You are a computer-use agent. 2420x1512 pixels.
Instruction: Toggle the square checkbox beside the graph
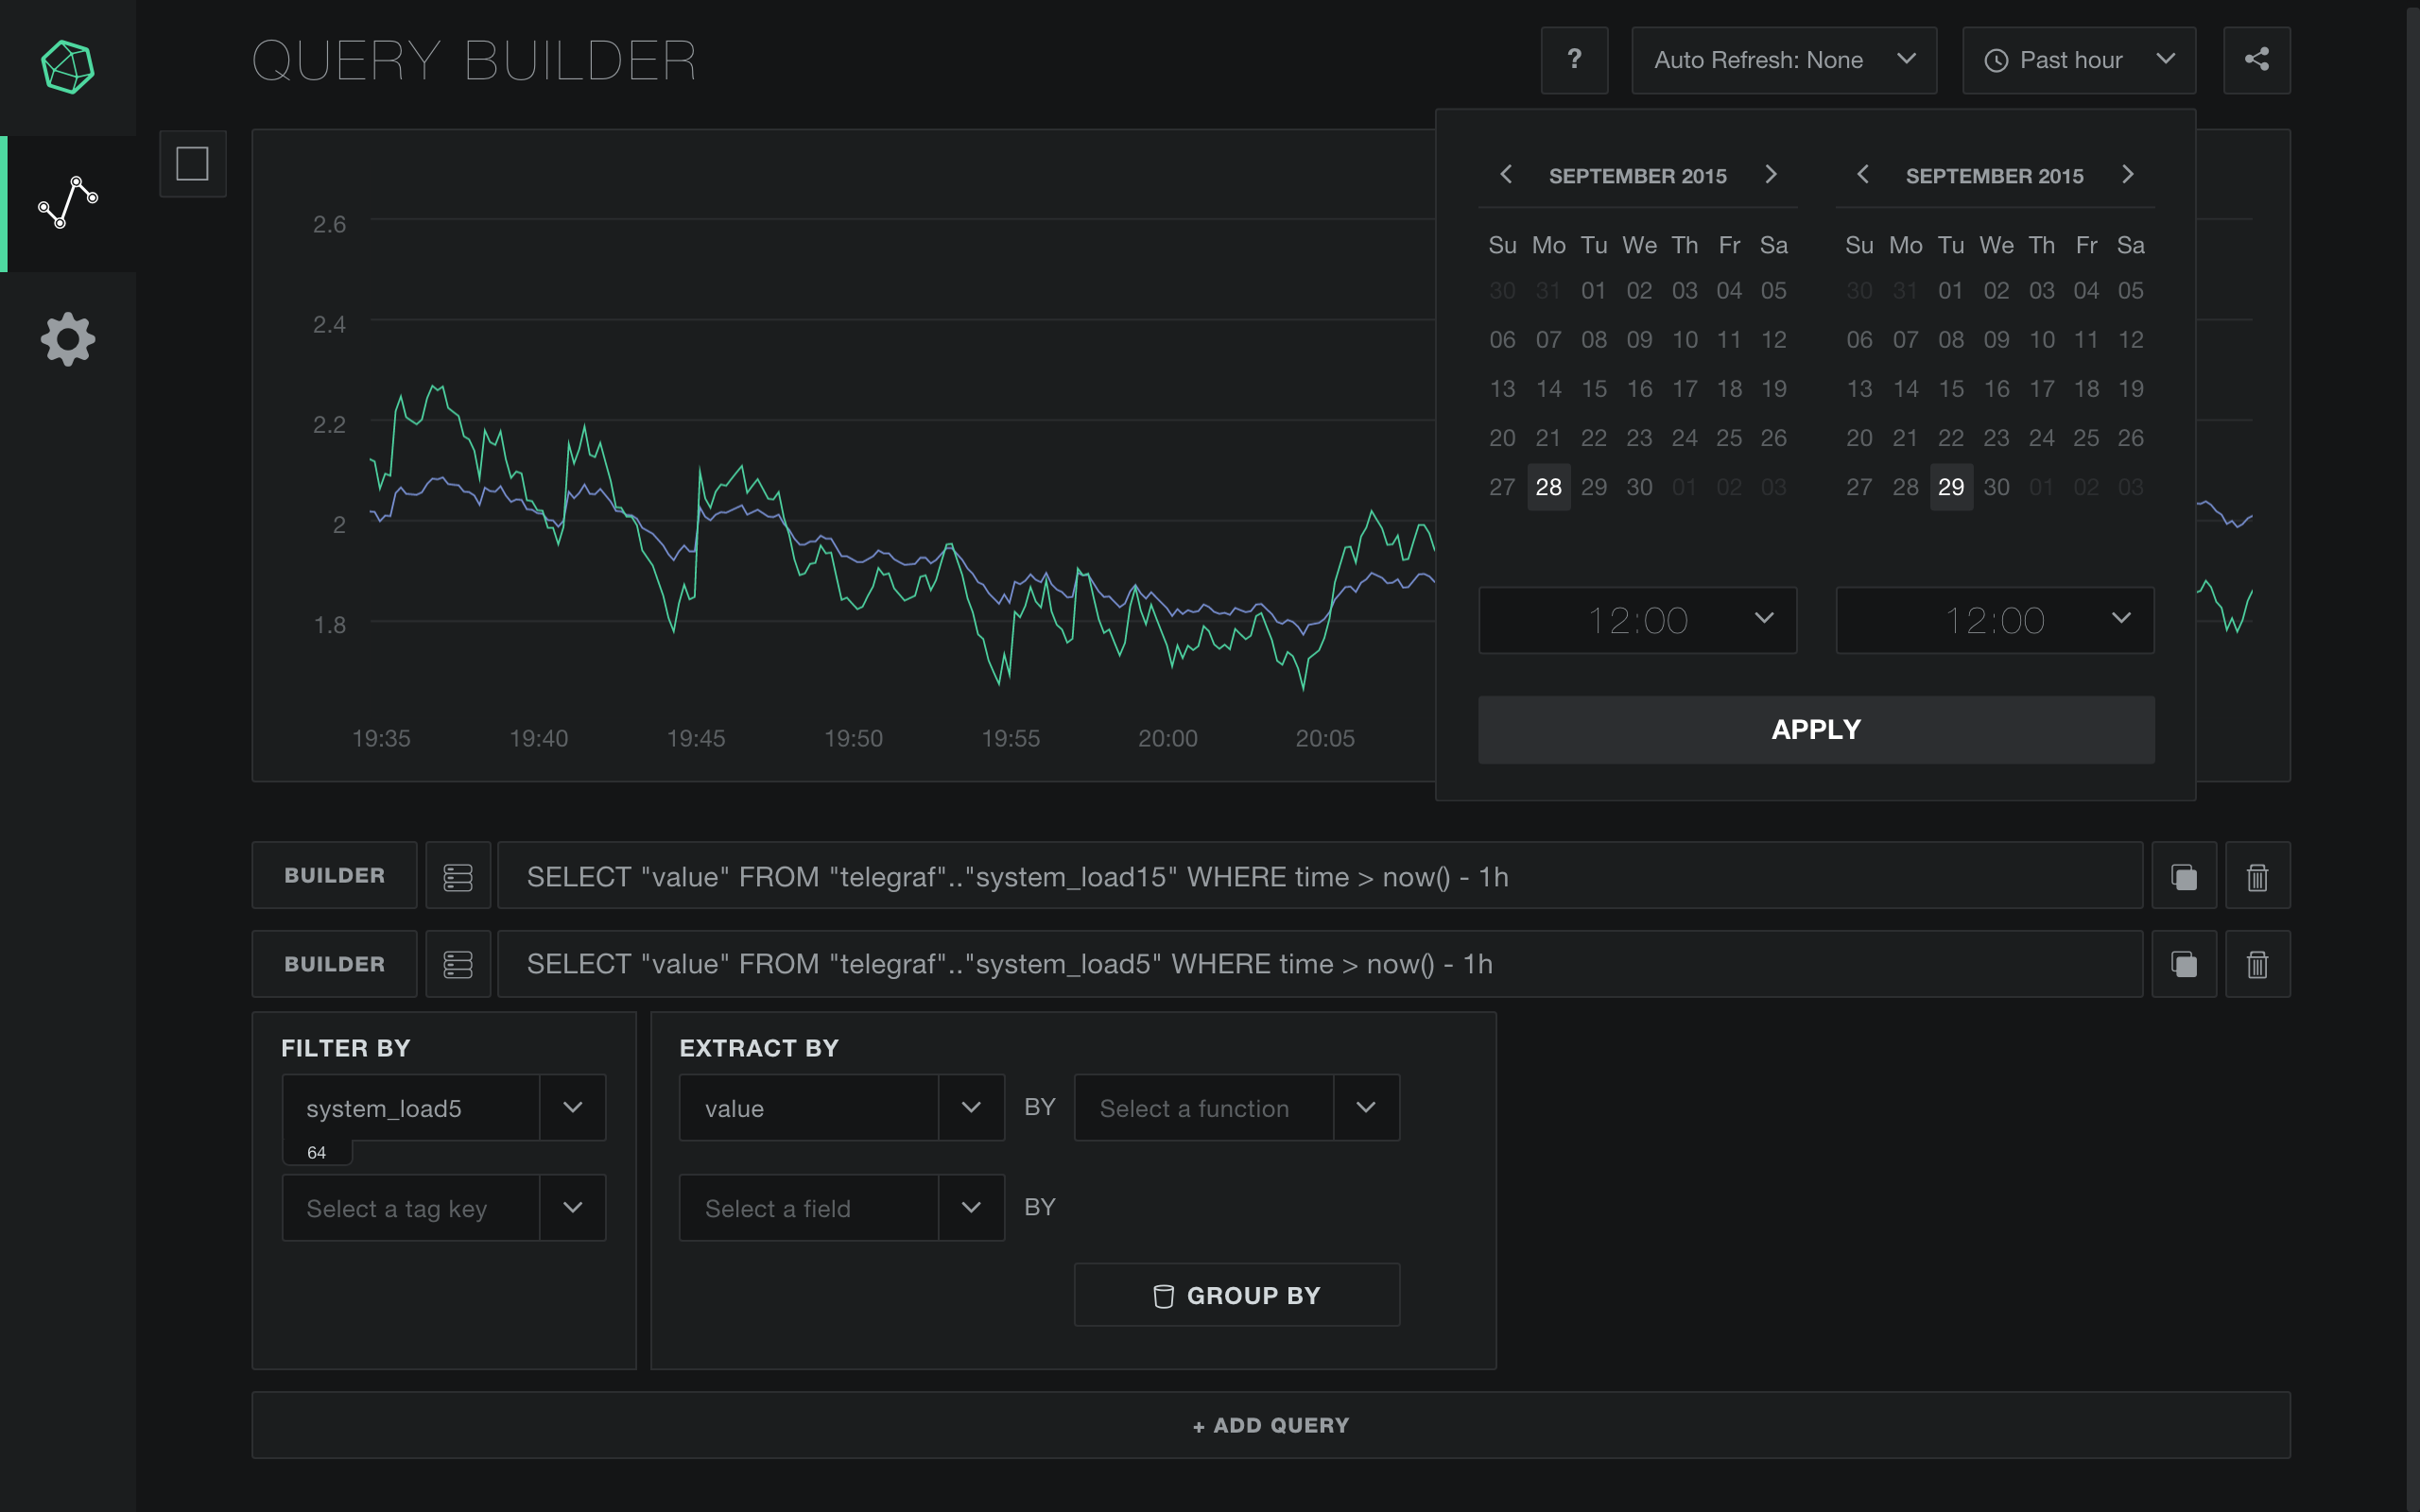coord(192,163)
